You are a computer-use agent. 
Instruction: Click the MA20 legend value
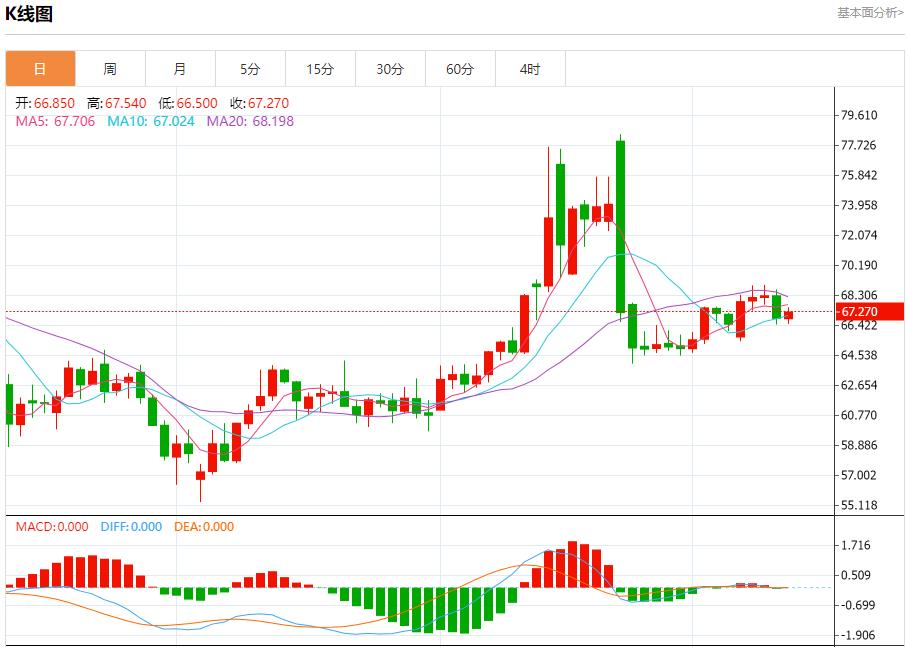(250, 121)
